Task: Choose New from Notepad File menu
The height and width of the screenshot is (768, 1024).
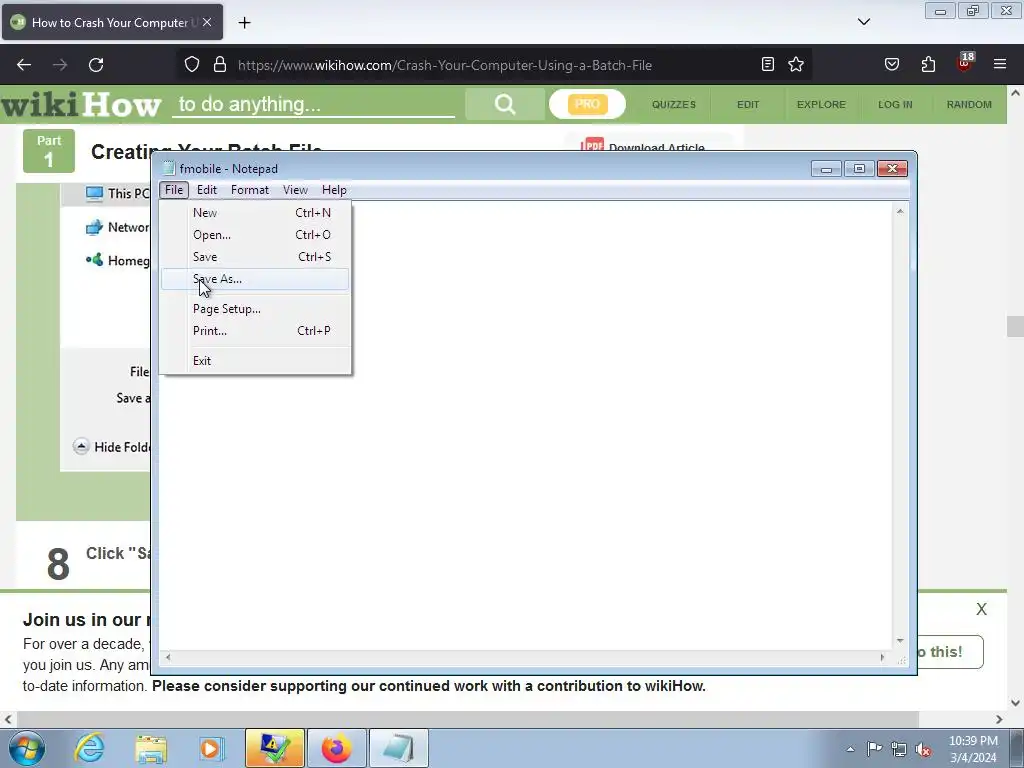Action: point(255,213)
